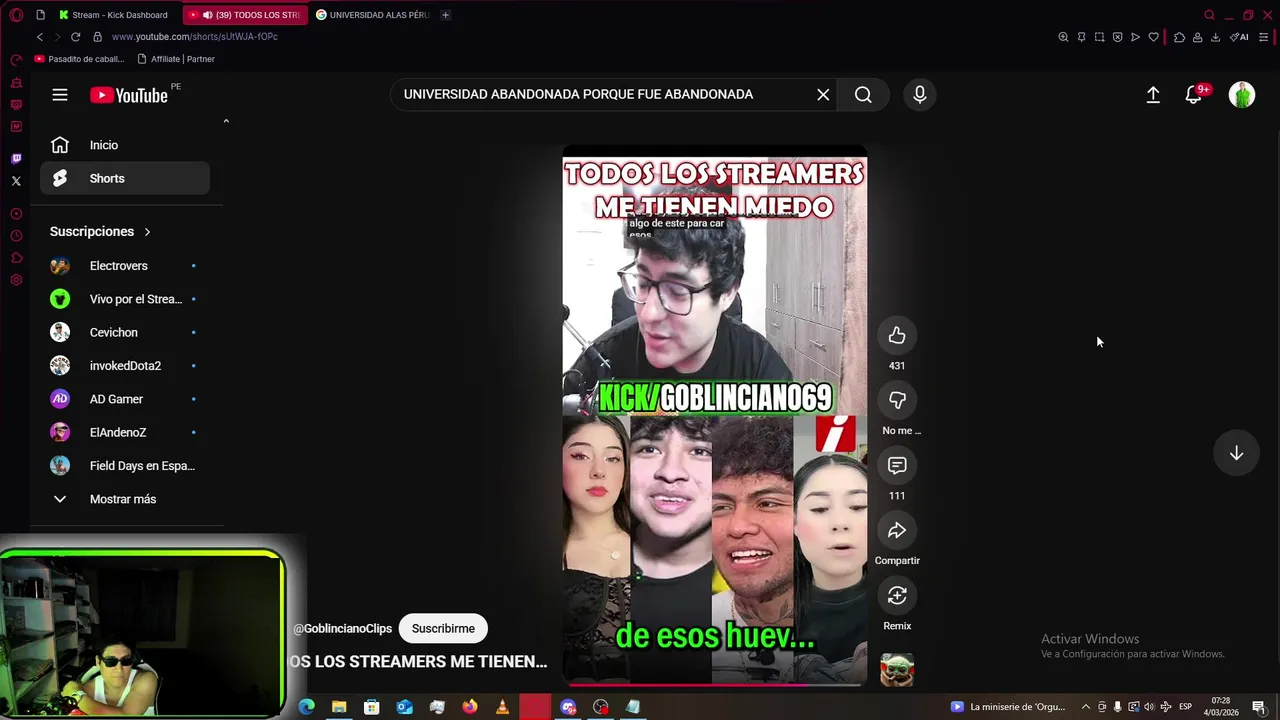This screenshot has width=1280, height=720.
Task: Run the search with the magnifier button
Action: (x=863, y=95)
